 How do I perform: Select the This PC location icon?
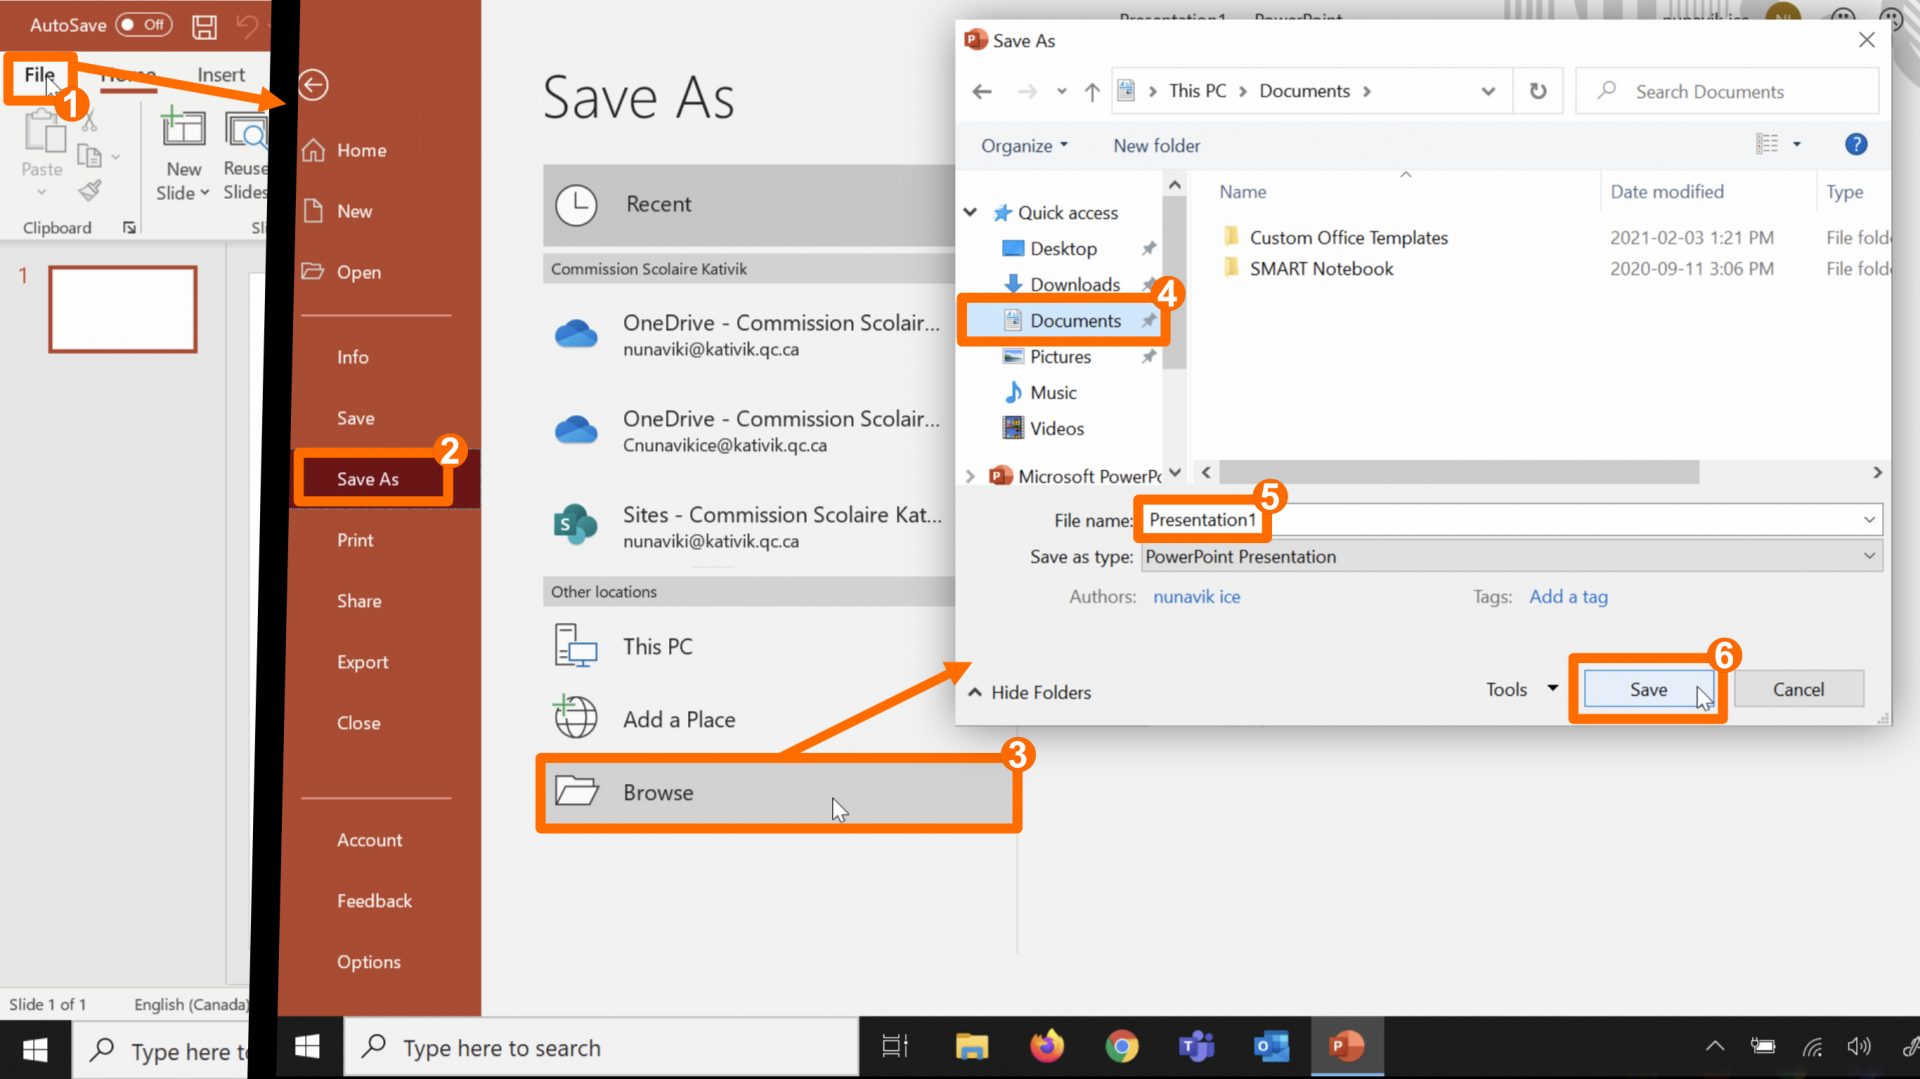point(576,646)
